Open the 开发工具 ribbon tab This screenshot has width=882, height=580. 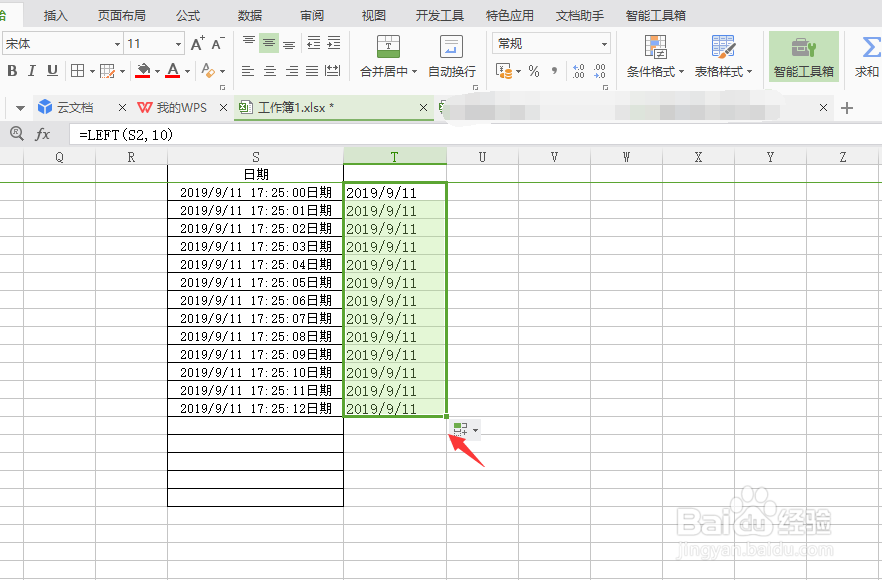click(x=439, y=15)
